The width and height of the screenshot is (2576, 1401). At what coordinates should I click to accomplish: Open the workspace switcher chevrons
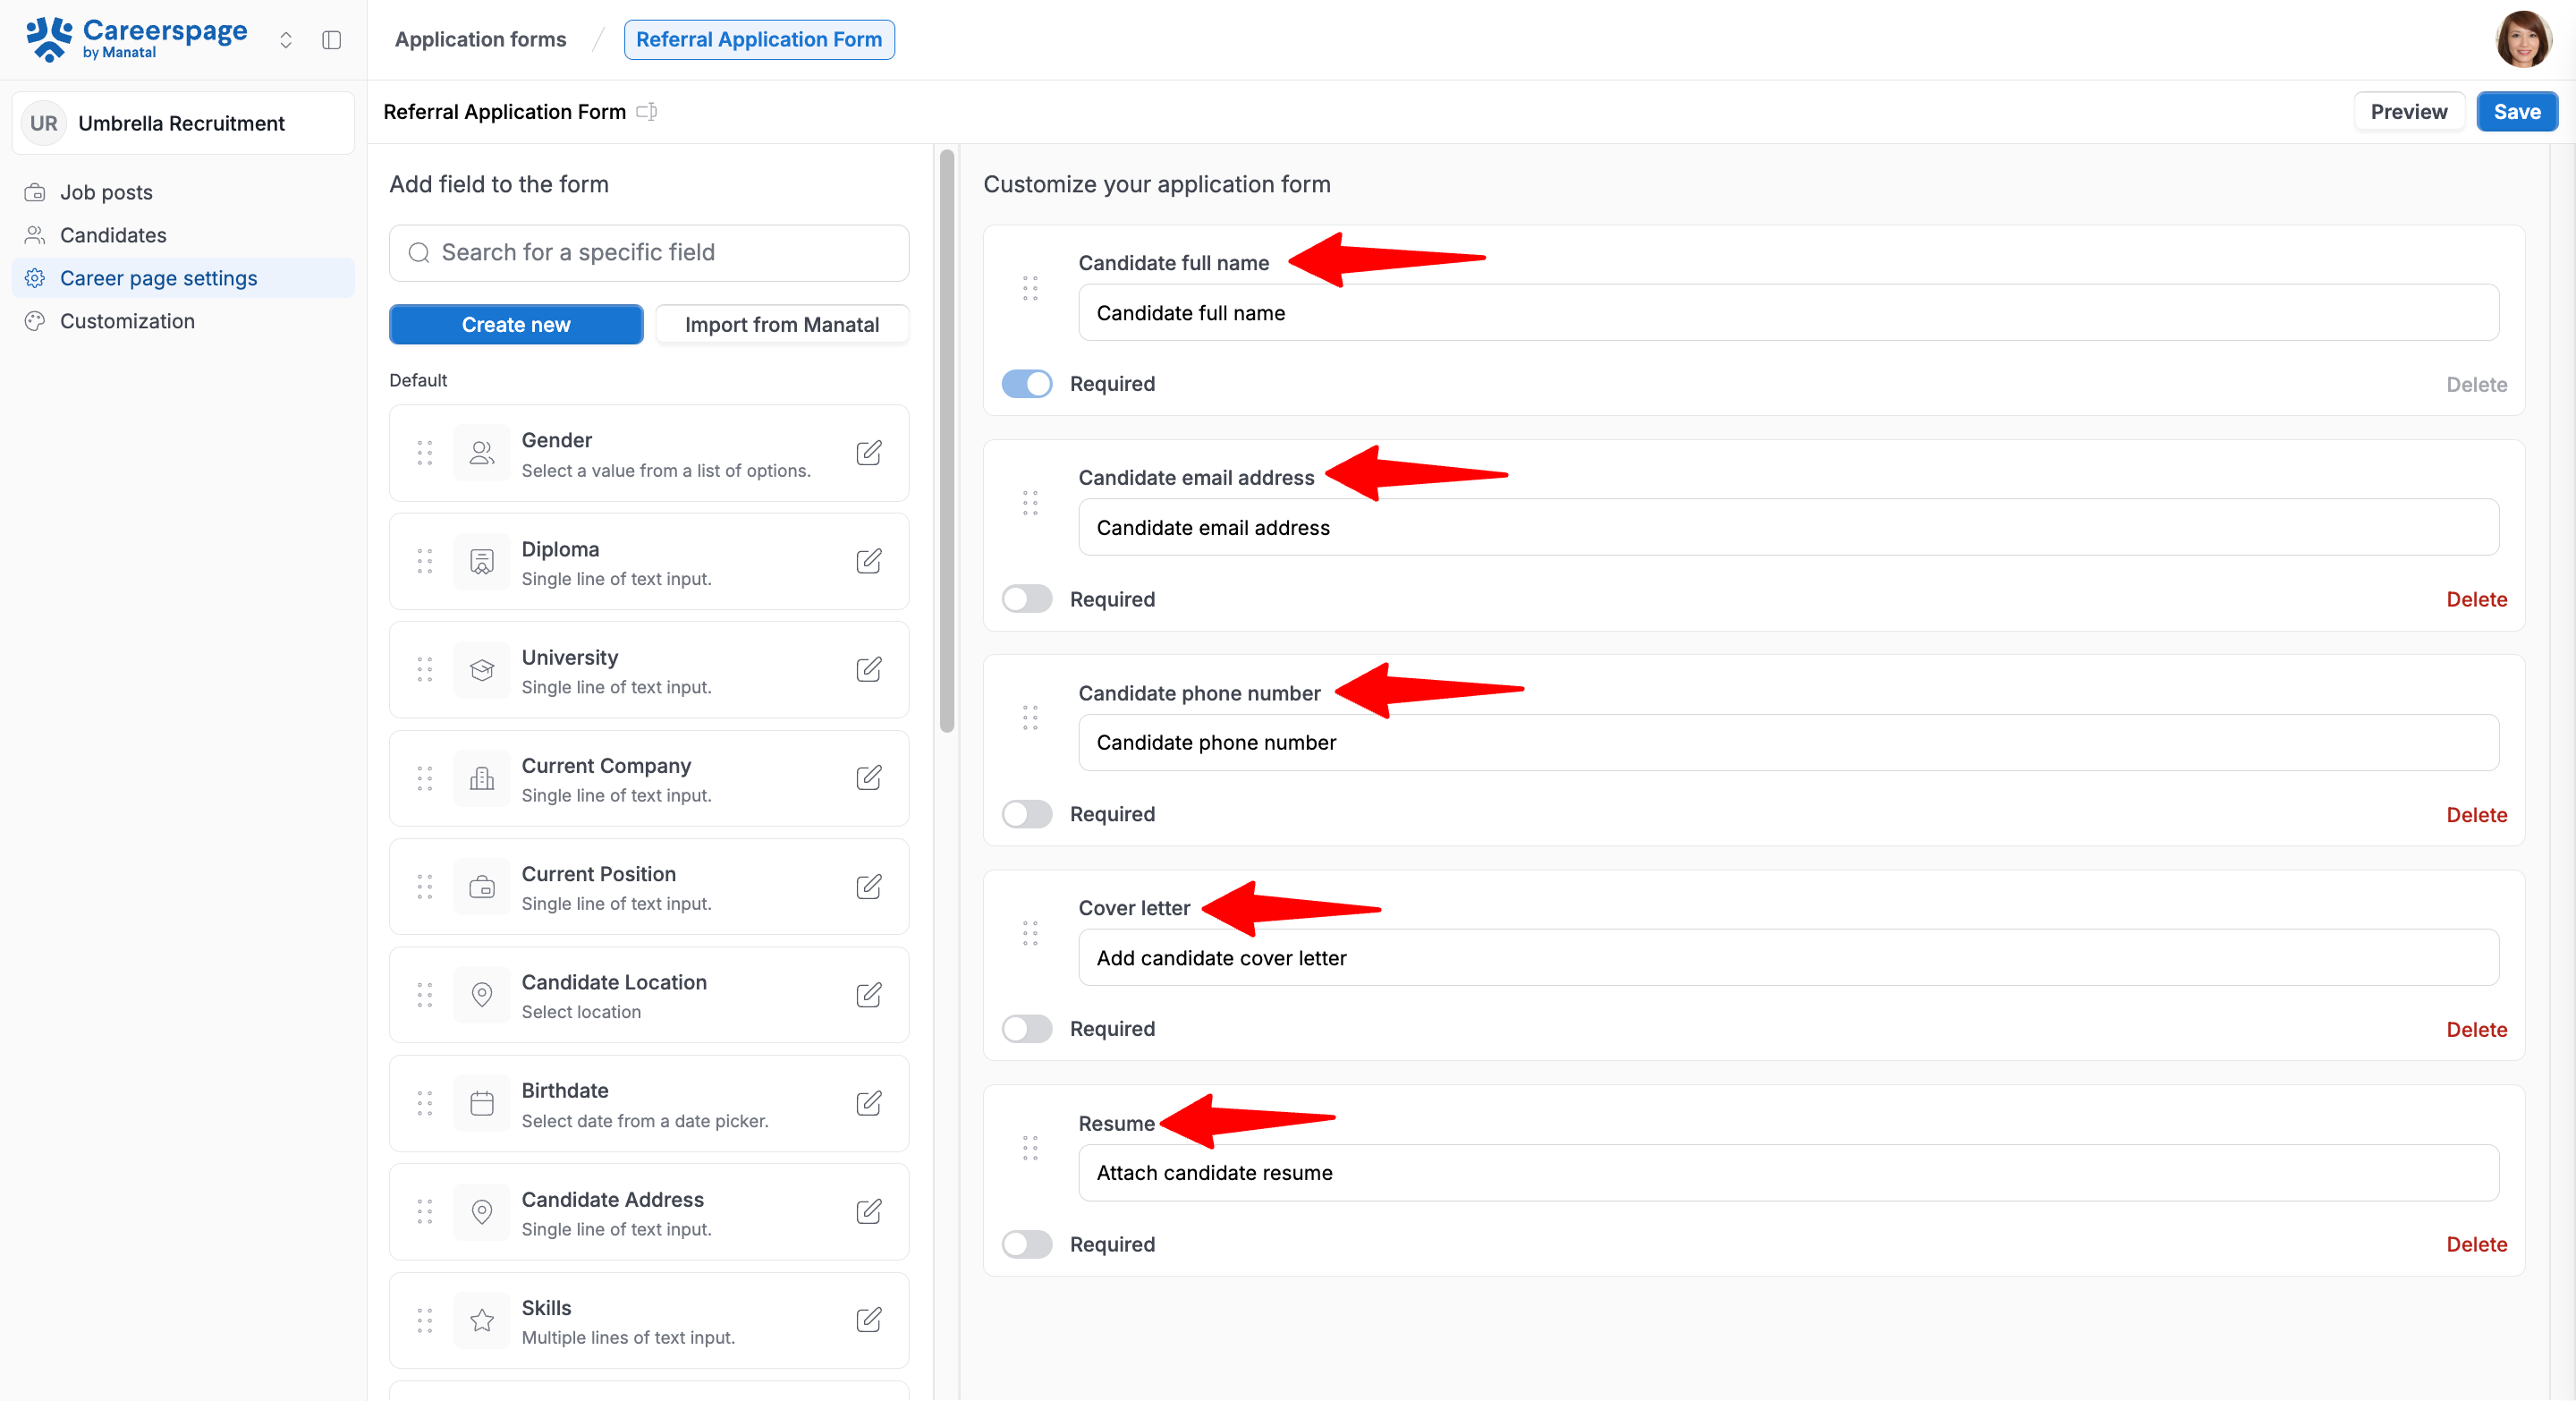[286, 40]
